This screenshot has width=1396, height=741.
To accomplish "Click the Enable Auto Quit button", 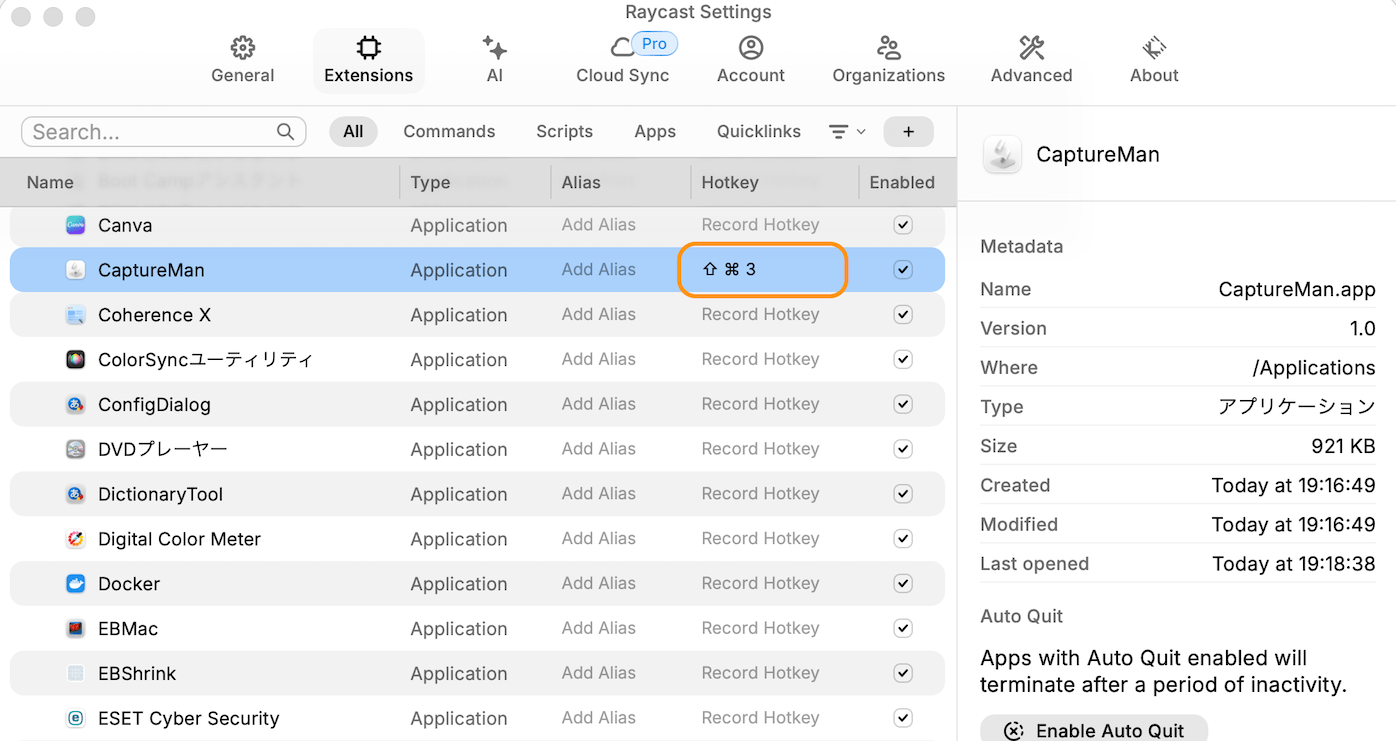I will tap(1094, 730).
